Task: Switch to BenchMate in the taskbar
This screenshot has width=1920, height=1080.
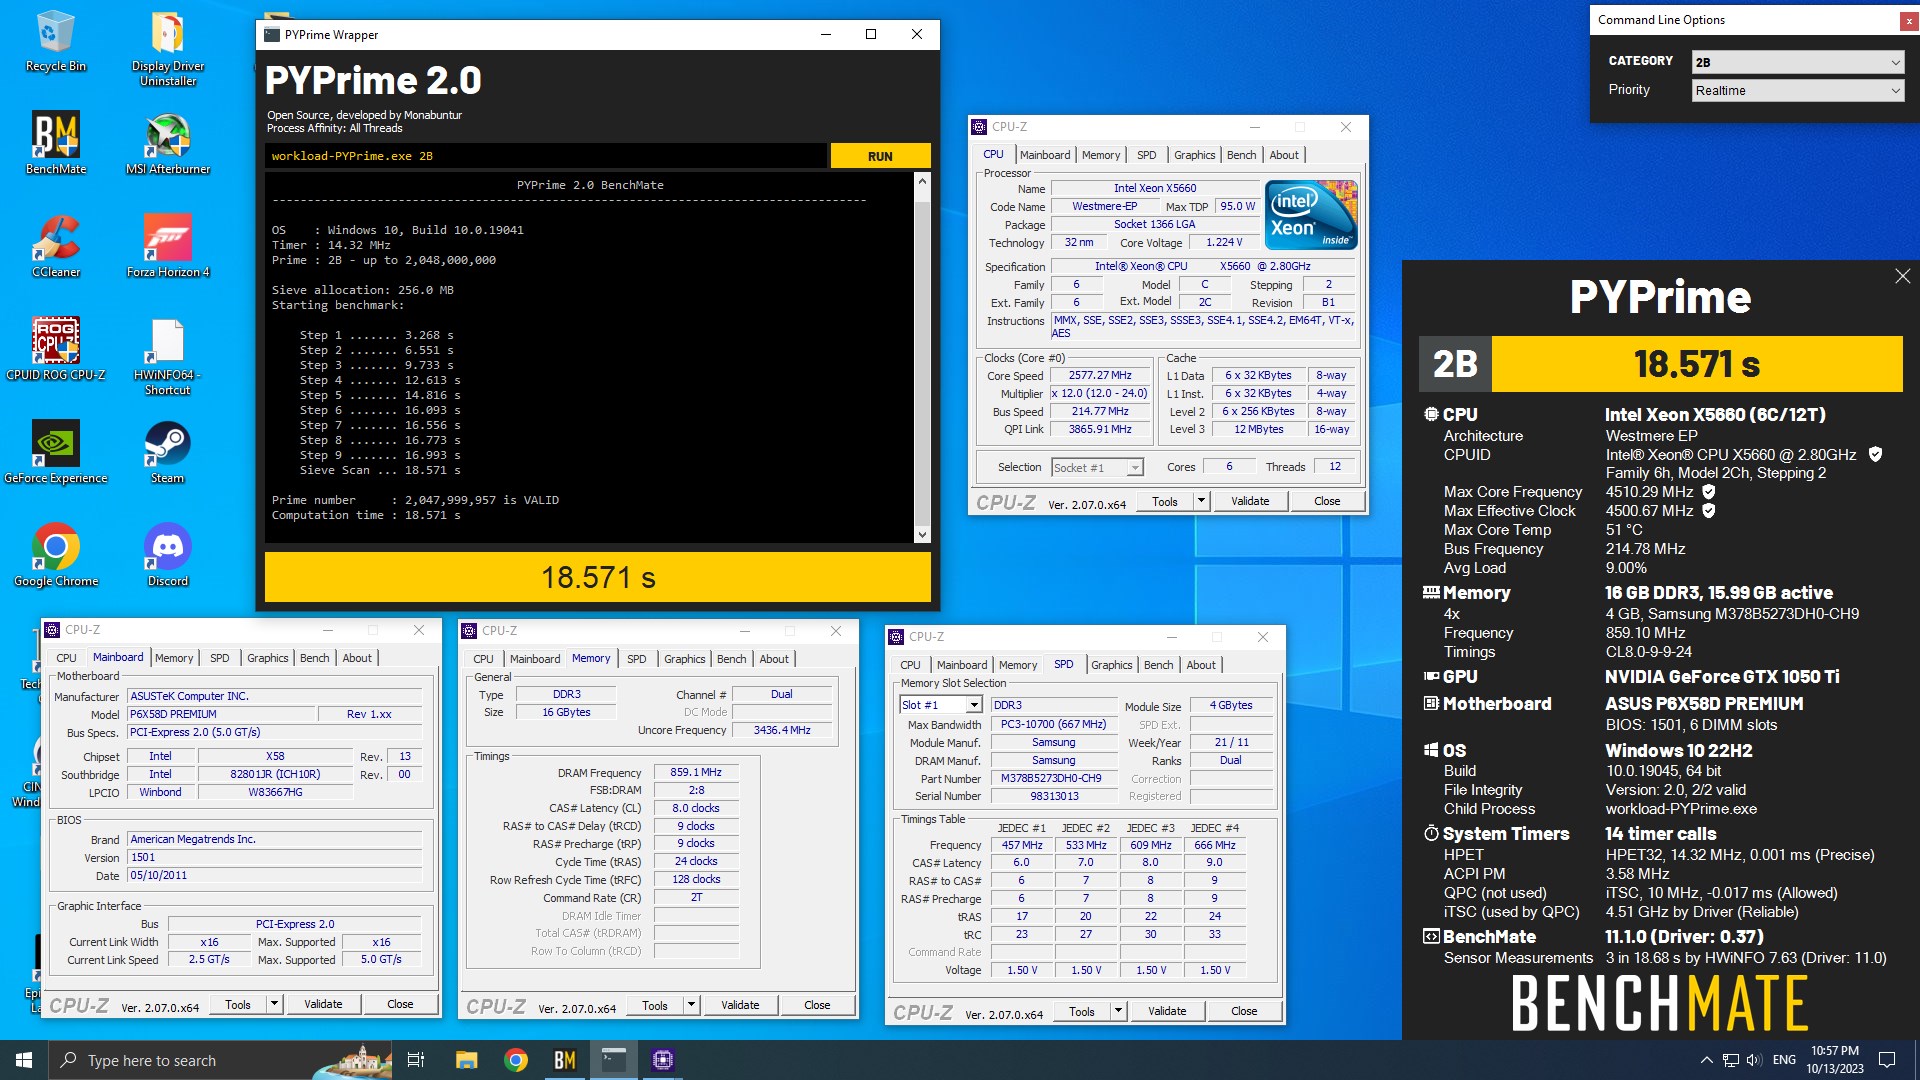Action: pyautogui.click(x=565, y=1060)
